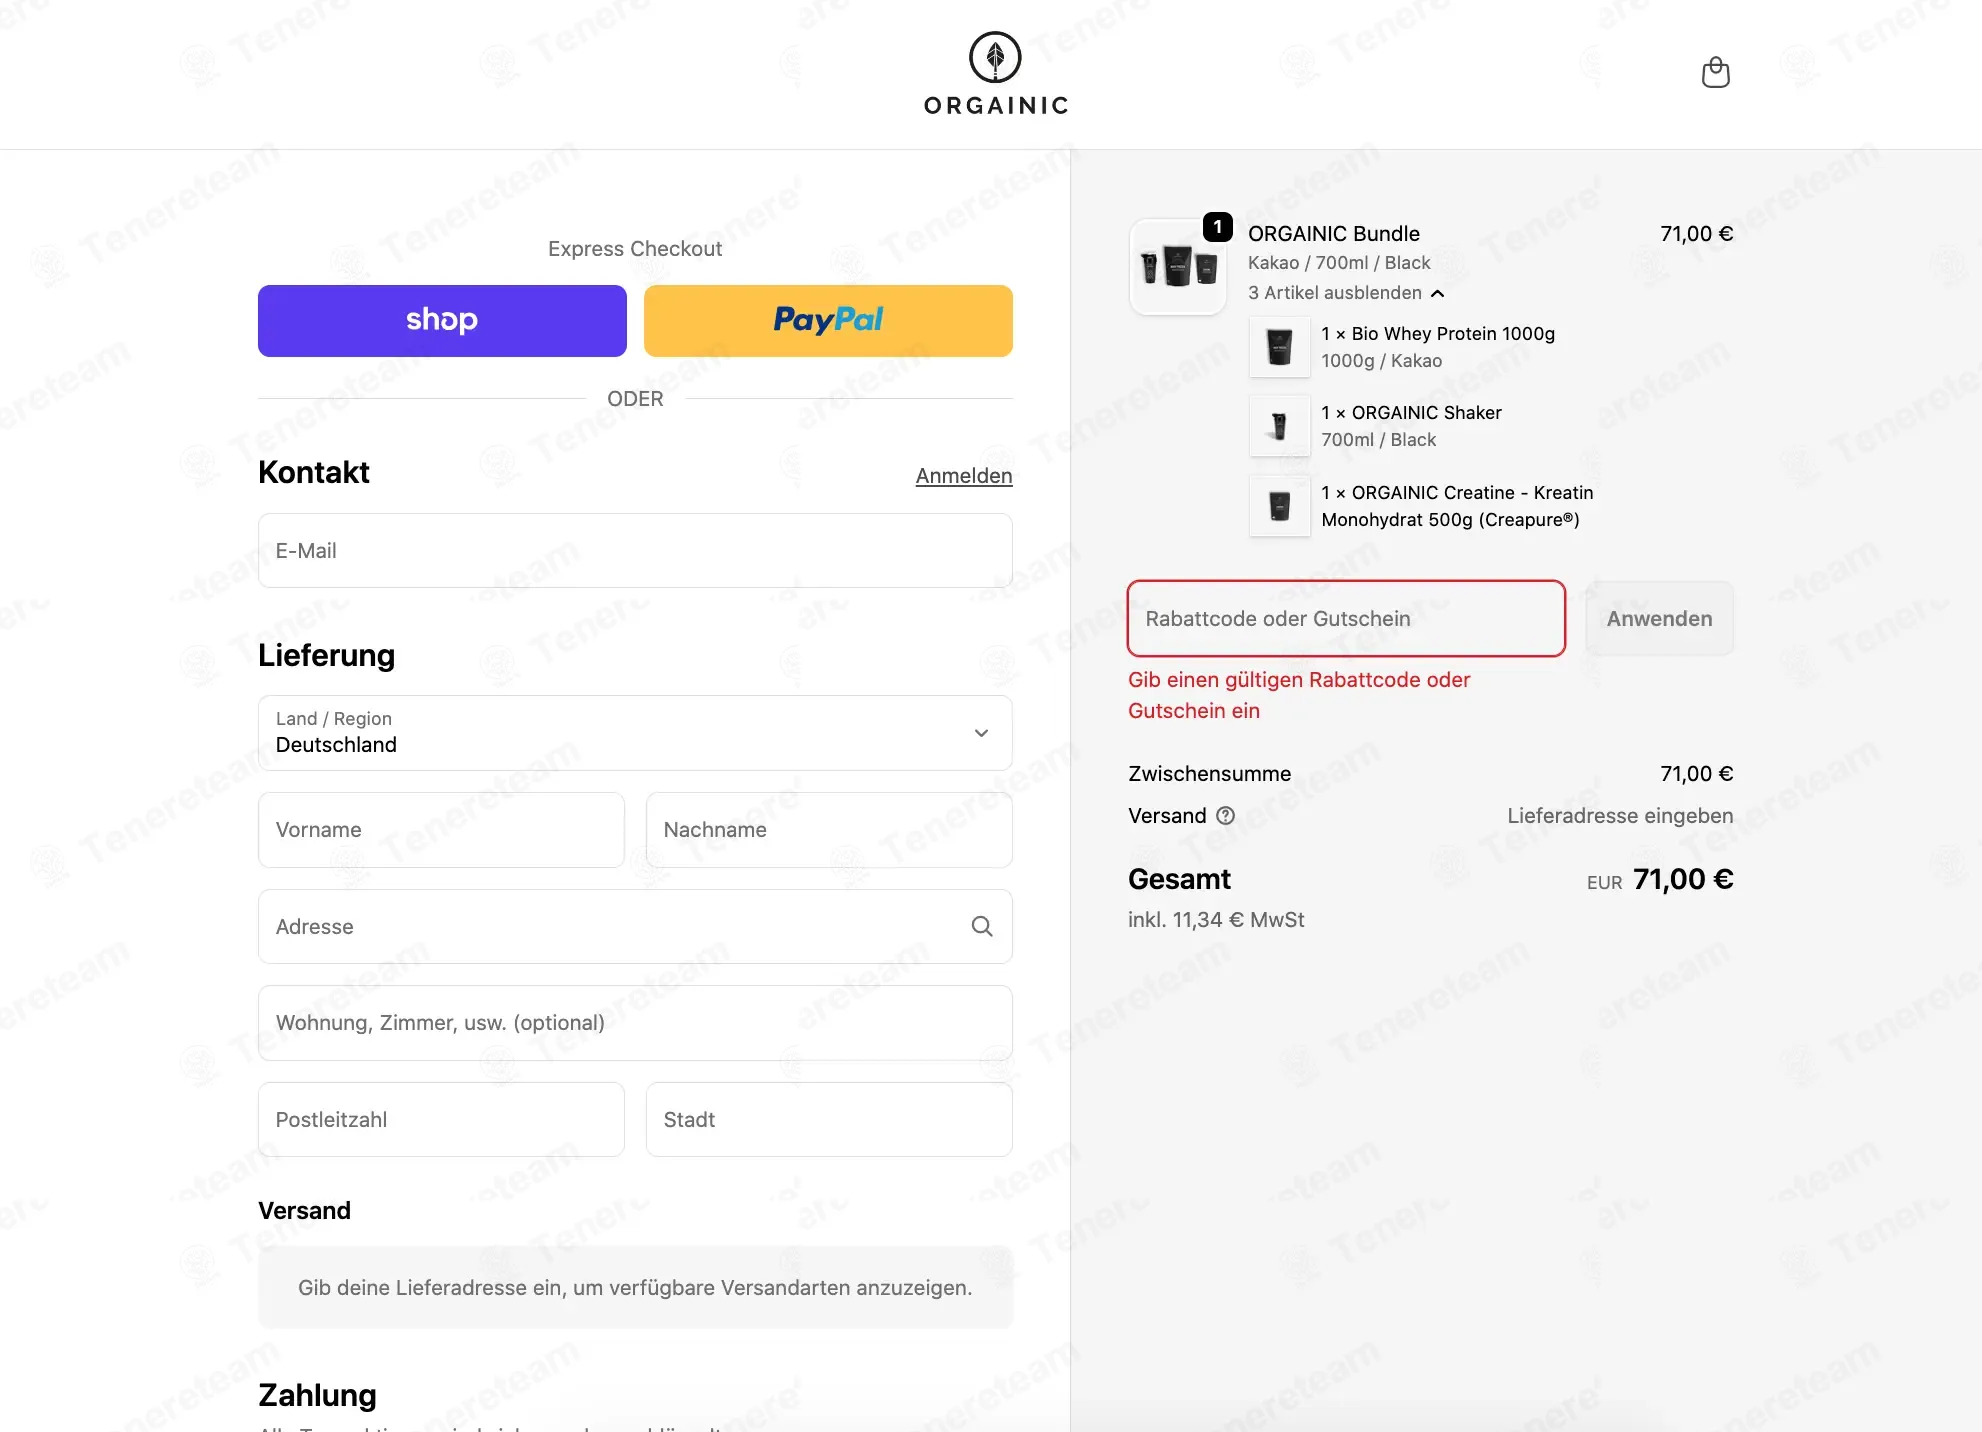Open the Land / Region dropdown
This screenshot has width=1982, height=1432.
point(635,733)
